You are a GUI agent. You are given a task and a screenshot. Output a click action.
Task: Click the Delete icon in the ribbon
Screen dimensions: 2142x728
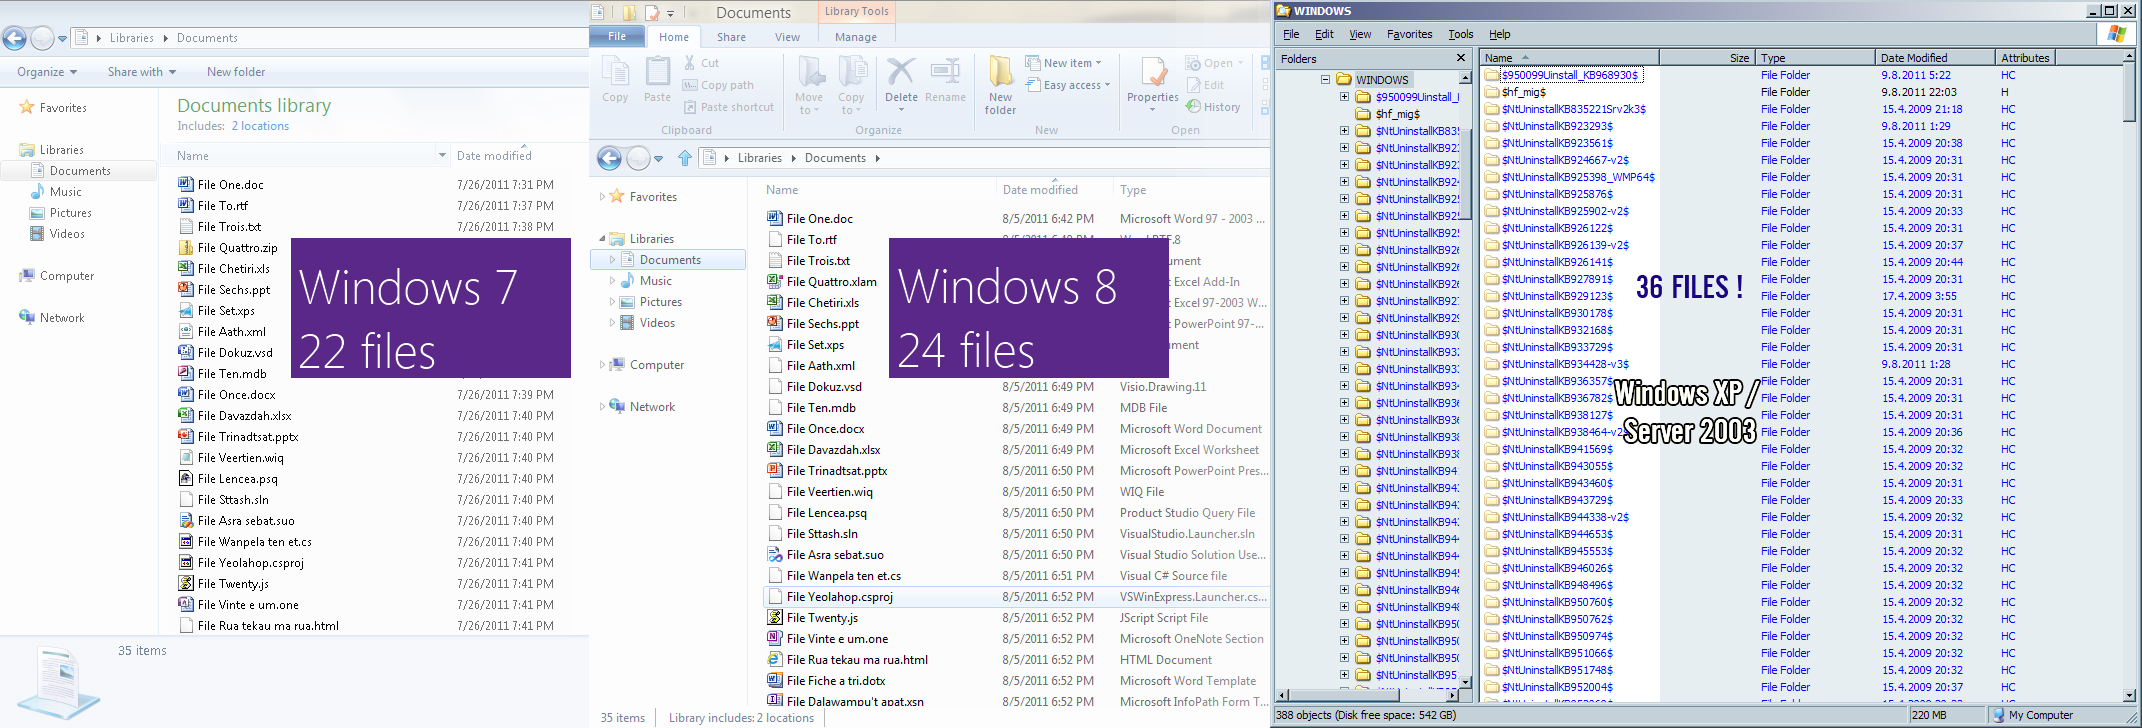901,79
